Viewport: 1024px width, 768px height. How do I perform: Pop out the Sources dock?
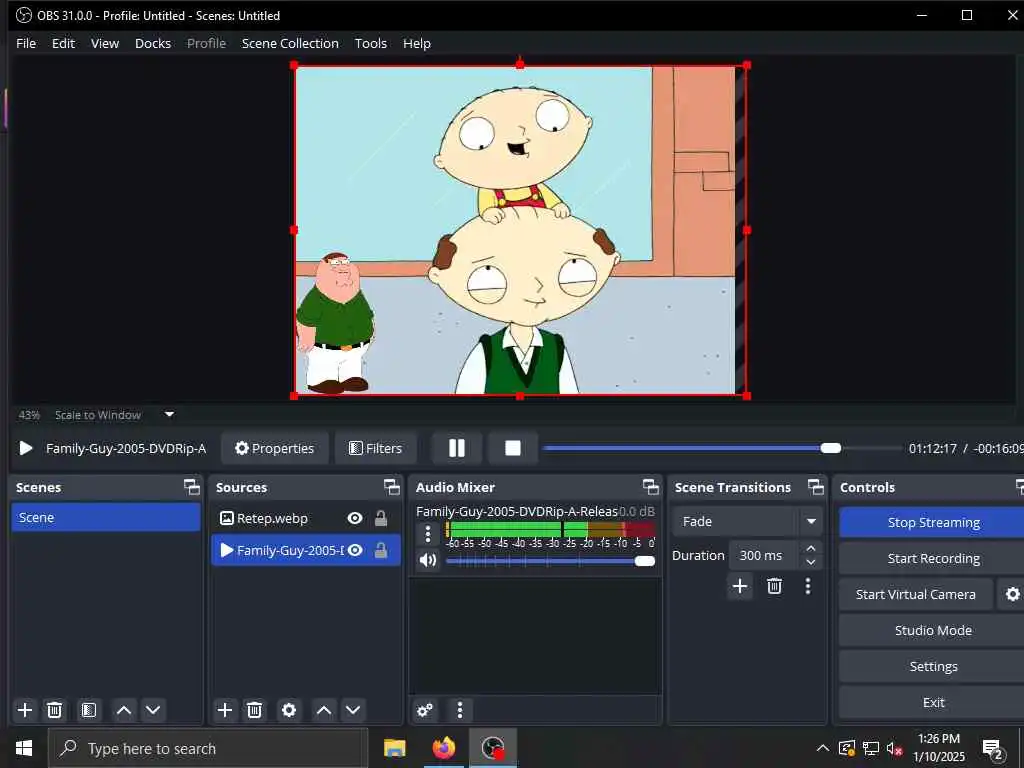(391, 487)
